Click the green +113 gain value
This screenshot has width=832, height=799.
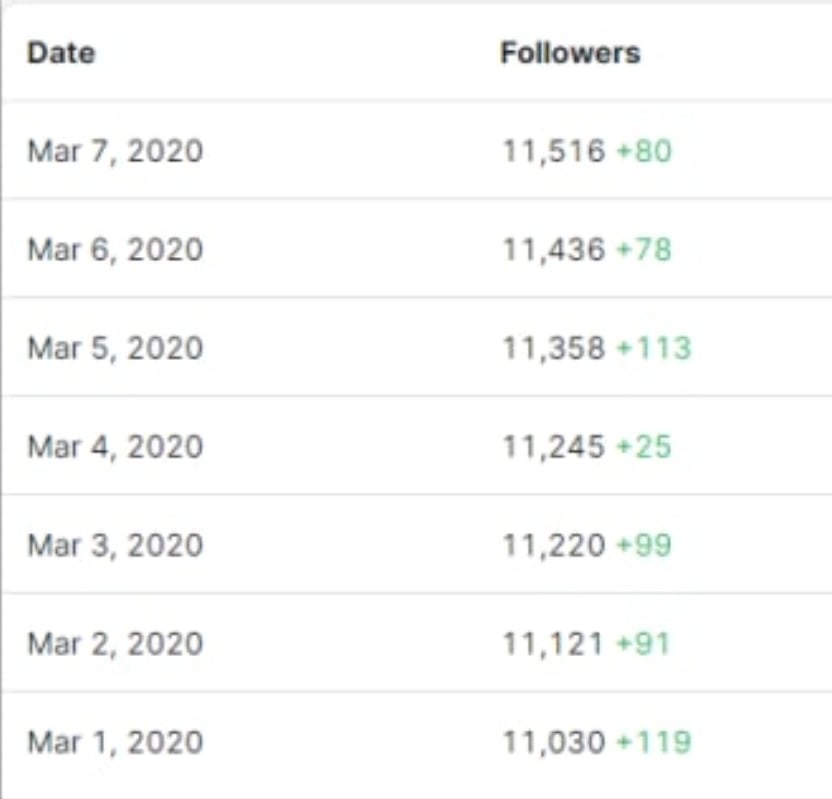[654, 349]
